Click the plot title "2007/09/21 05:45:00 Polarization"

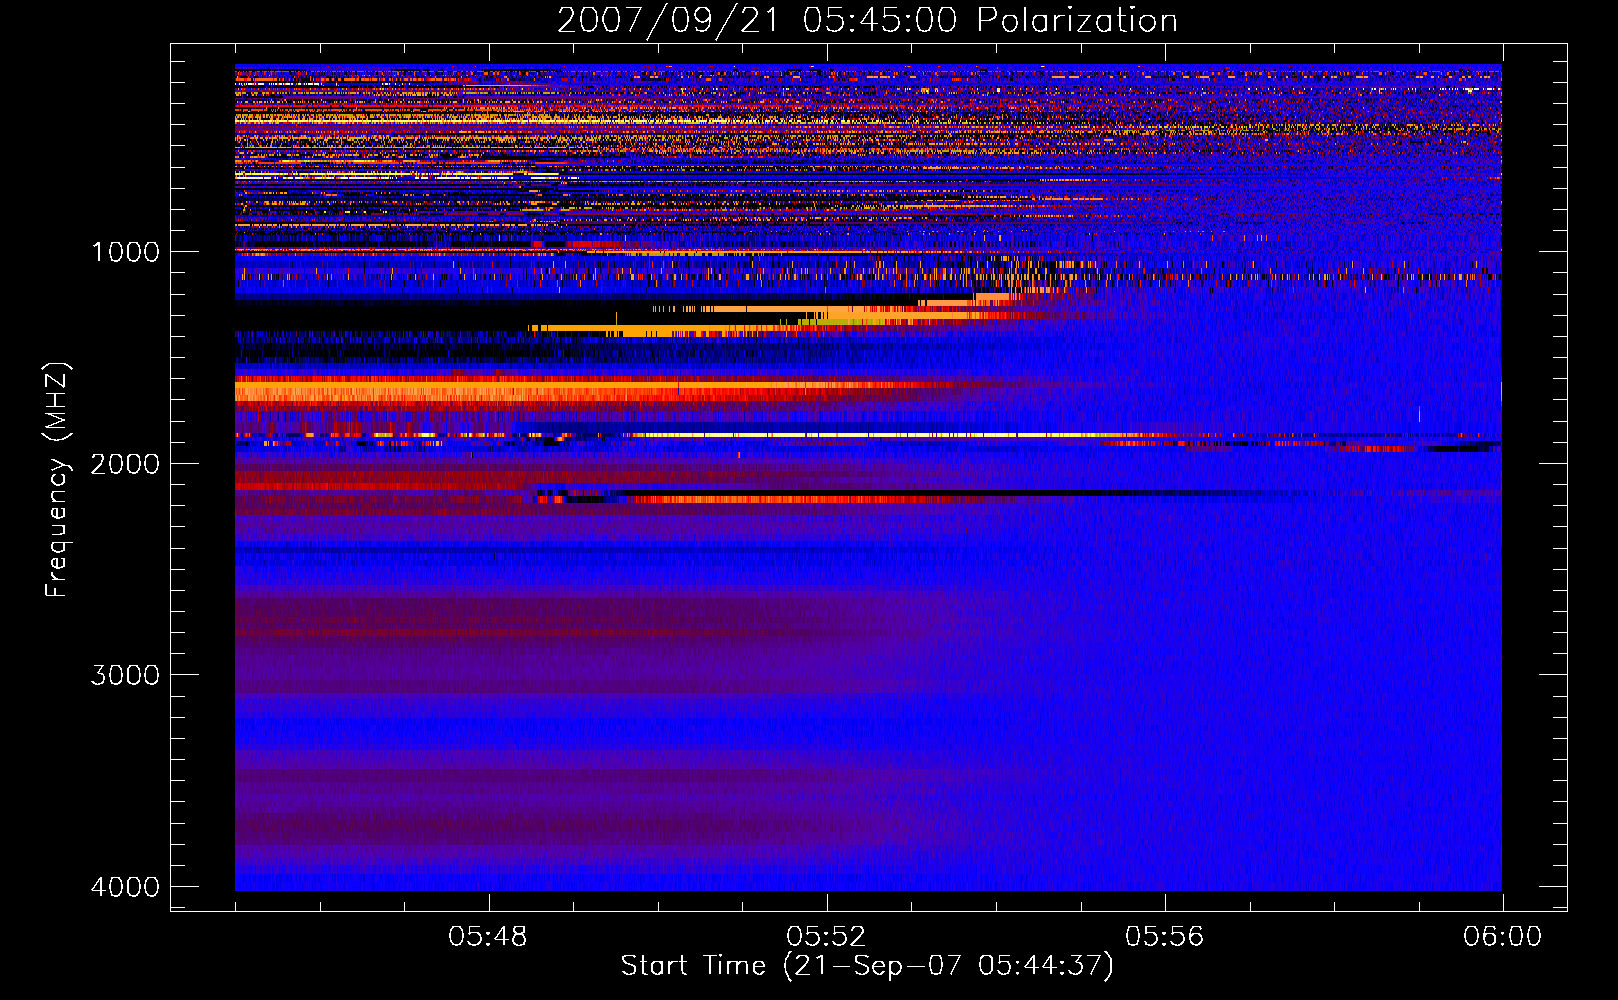(867, 20)
